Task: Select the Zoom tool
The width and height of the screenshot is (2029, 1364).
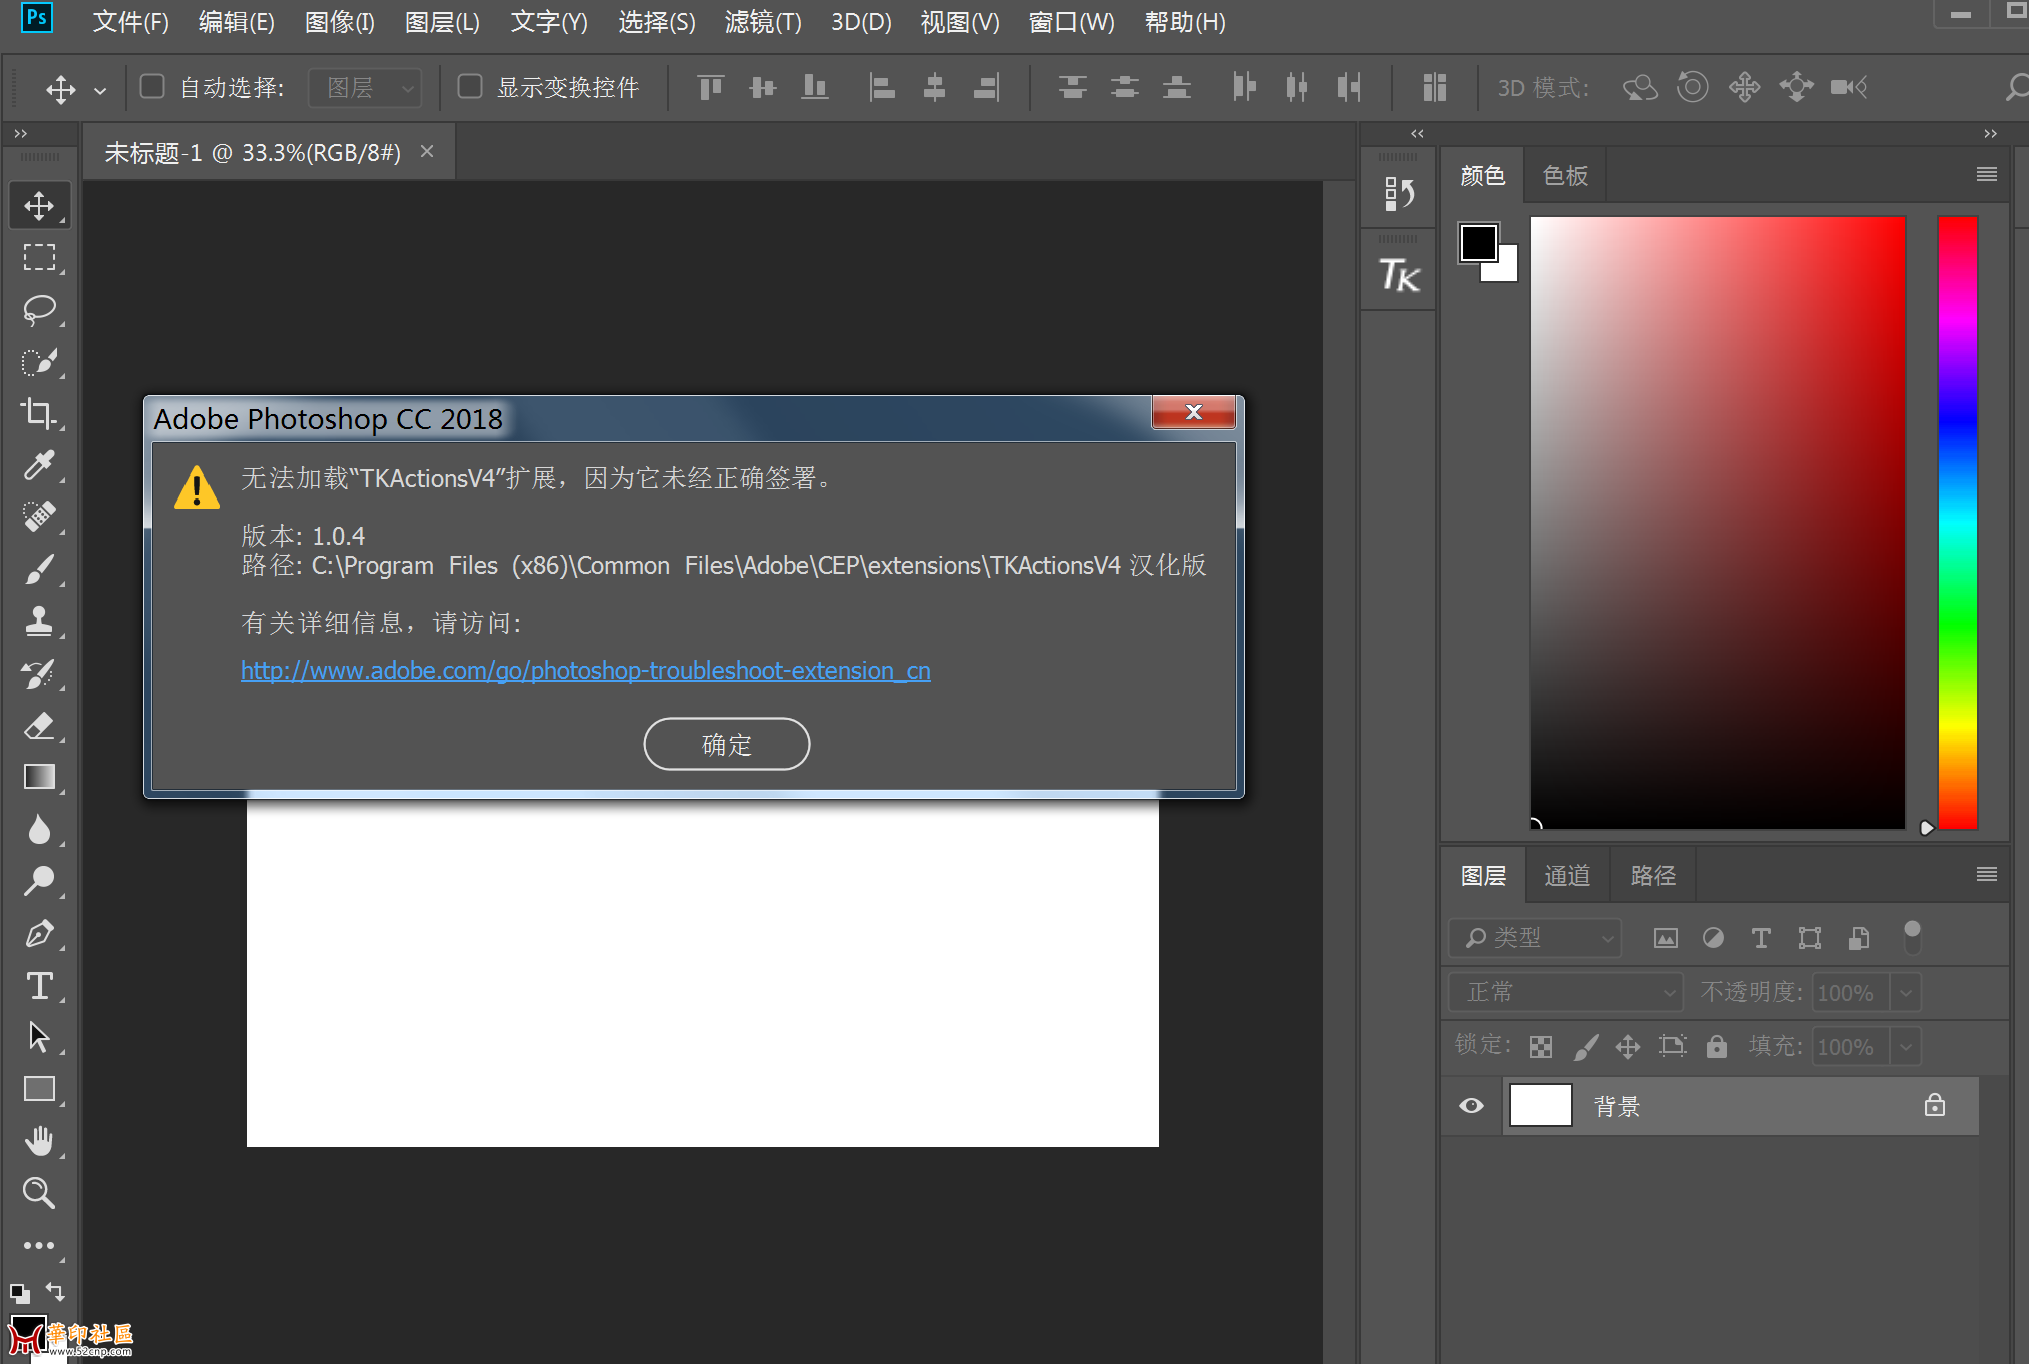Action: [39, 1192]
